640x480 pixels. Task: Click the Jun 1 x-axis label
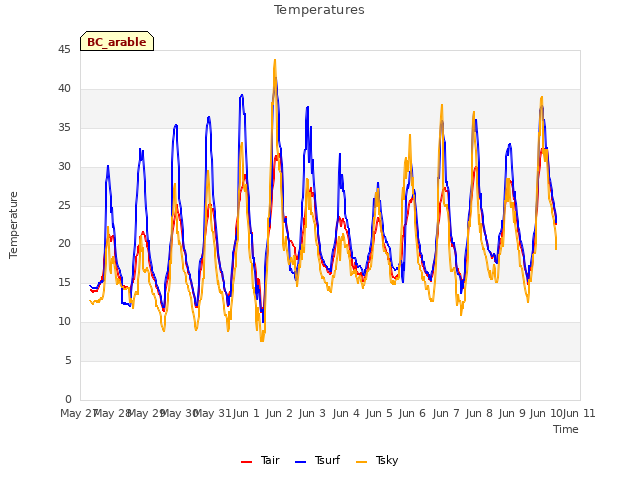[x=246, y=413]
